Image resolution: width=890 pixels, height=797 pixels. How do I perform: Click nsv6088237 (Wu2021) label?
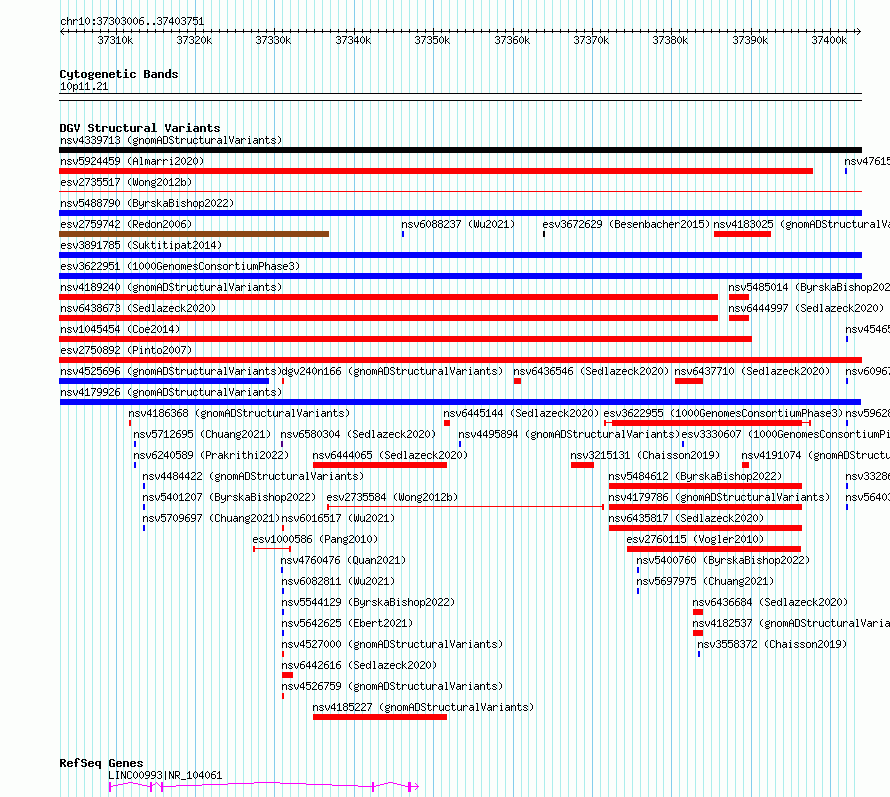point(458,224)
